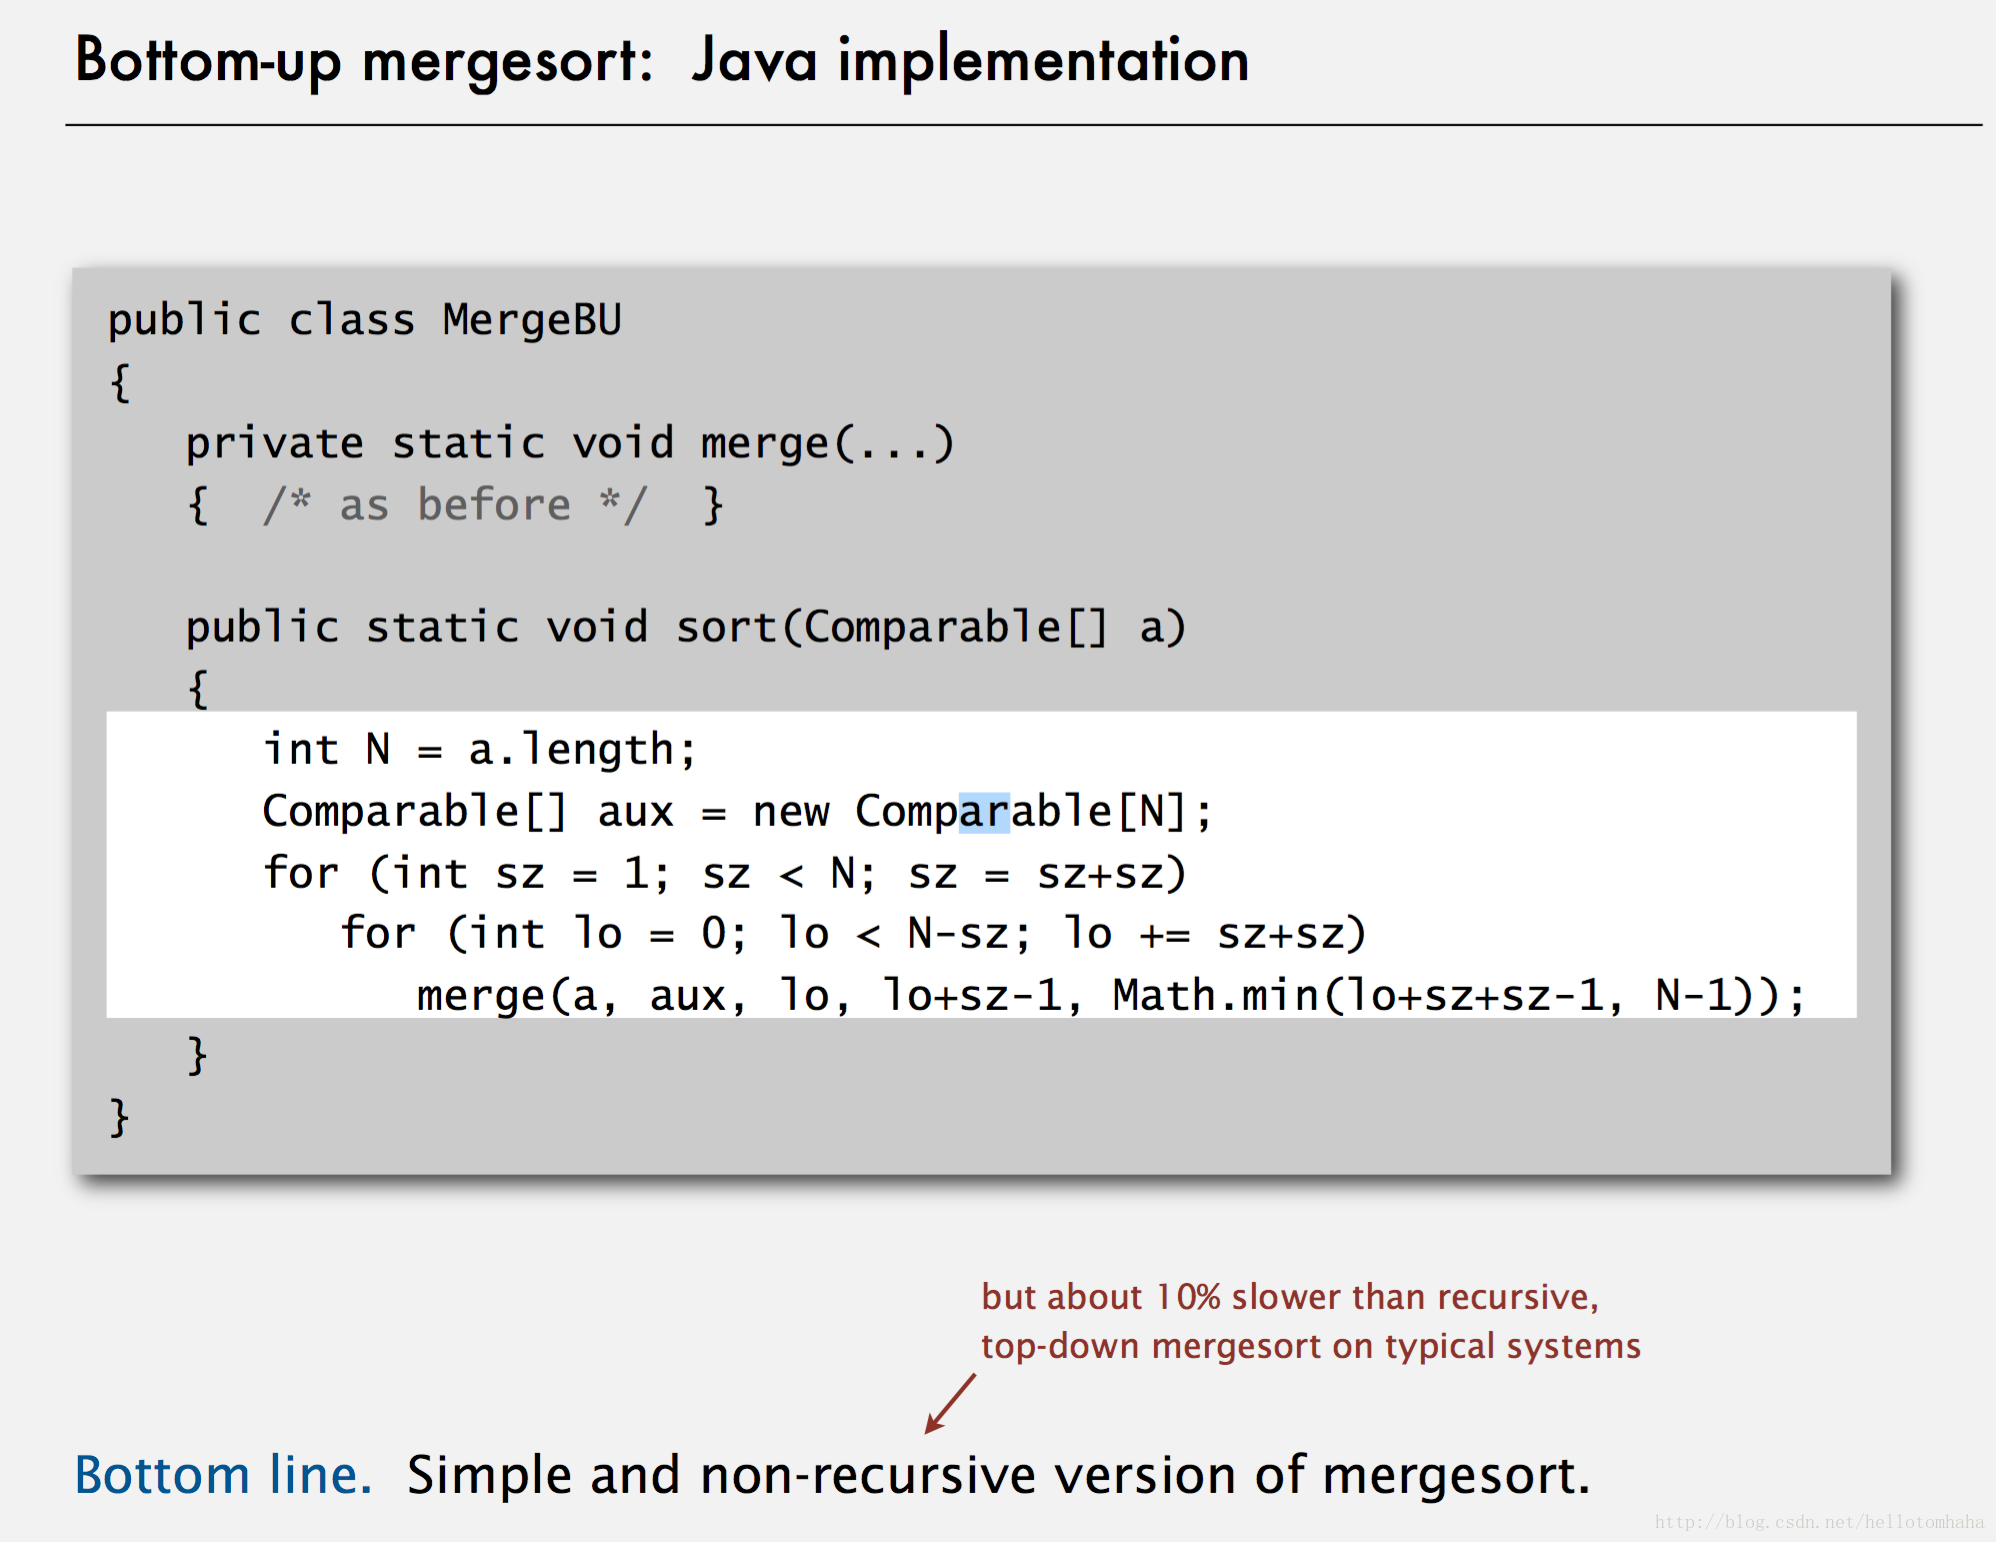Click the line 'int N = a.length;'
This screenshot has width=1996, height=1542.
point(479,750)
